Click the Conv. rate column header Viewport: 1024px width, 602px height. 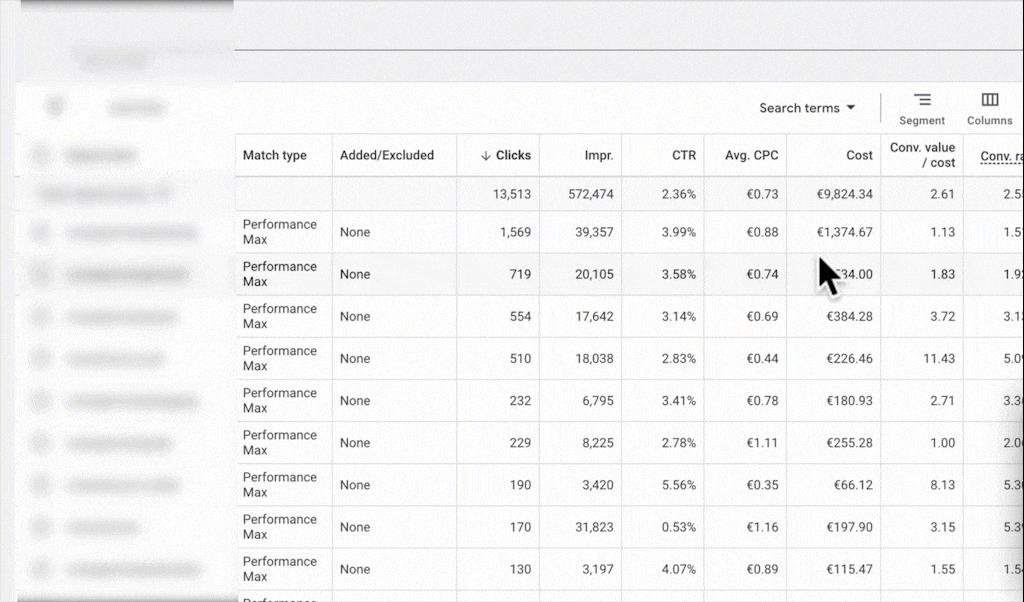[1000, 156]
